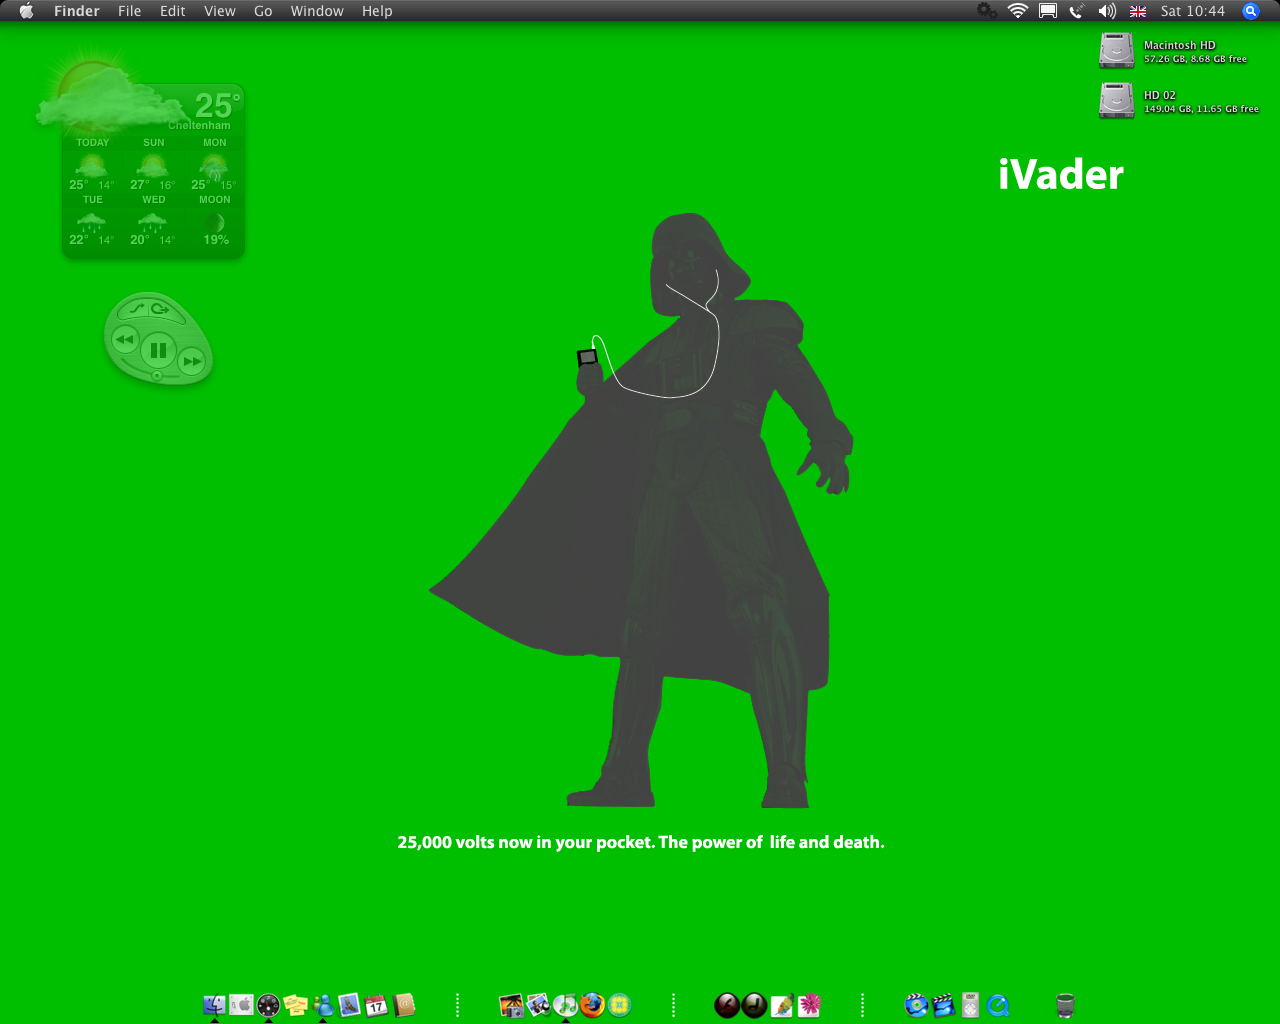Open the DVD remote icon in dock
Image resolution: width=1280 pixels, height=1024 pixels.
[970, 1005]
